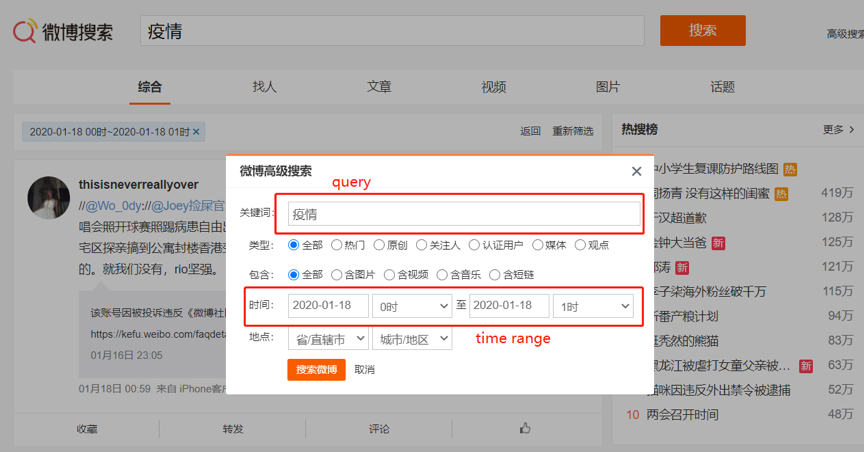Open the start hour 0时 dropdown
Viewport: 864px width, 452px height.
click(x=412, y=306)
